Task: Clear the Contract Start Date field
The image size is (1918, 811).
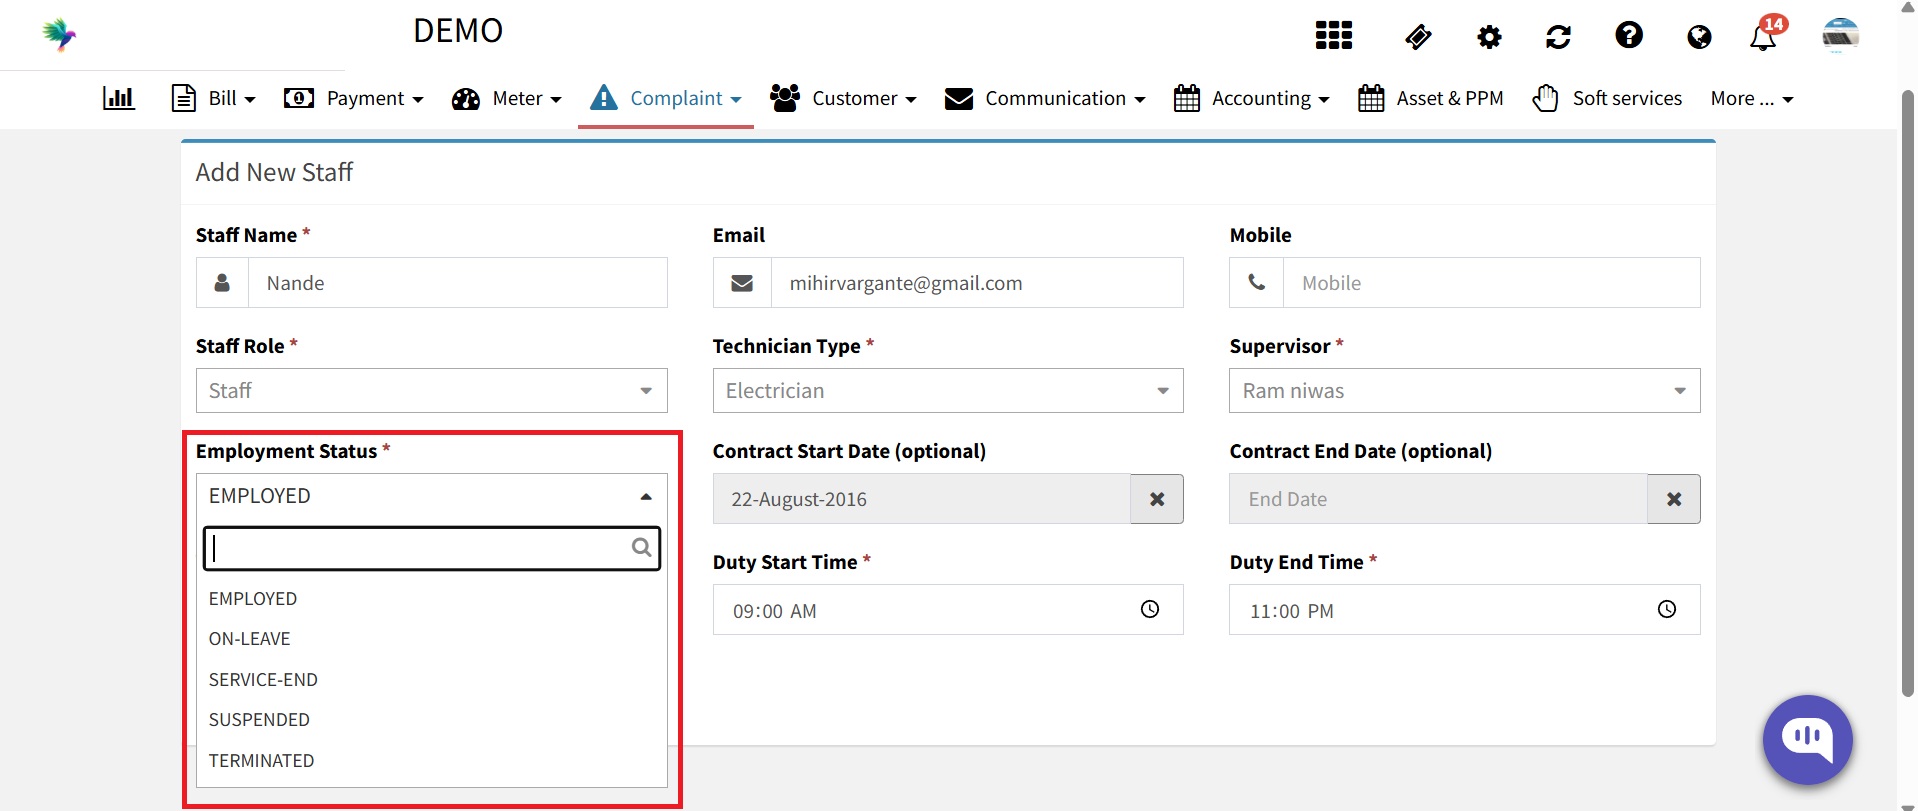Action: coord(1156,499)
